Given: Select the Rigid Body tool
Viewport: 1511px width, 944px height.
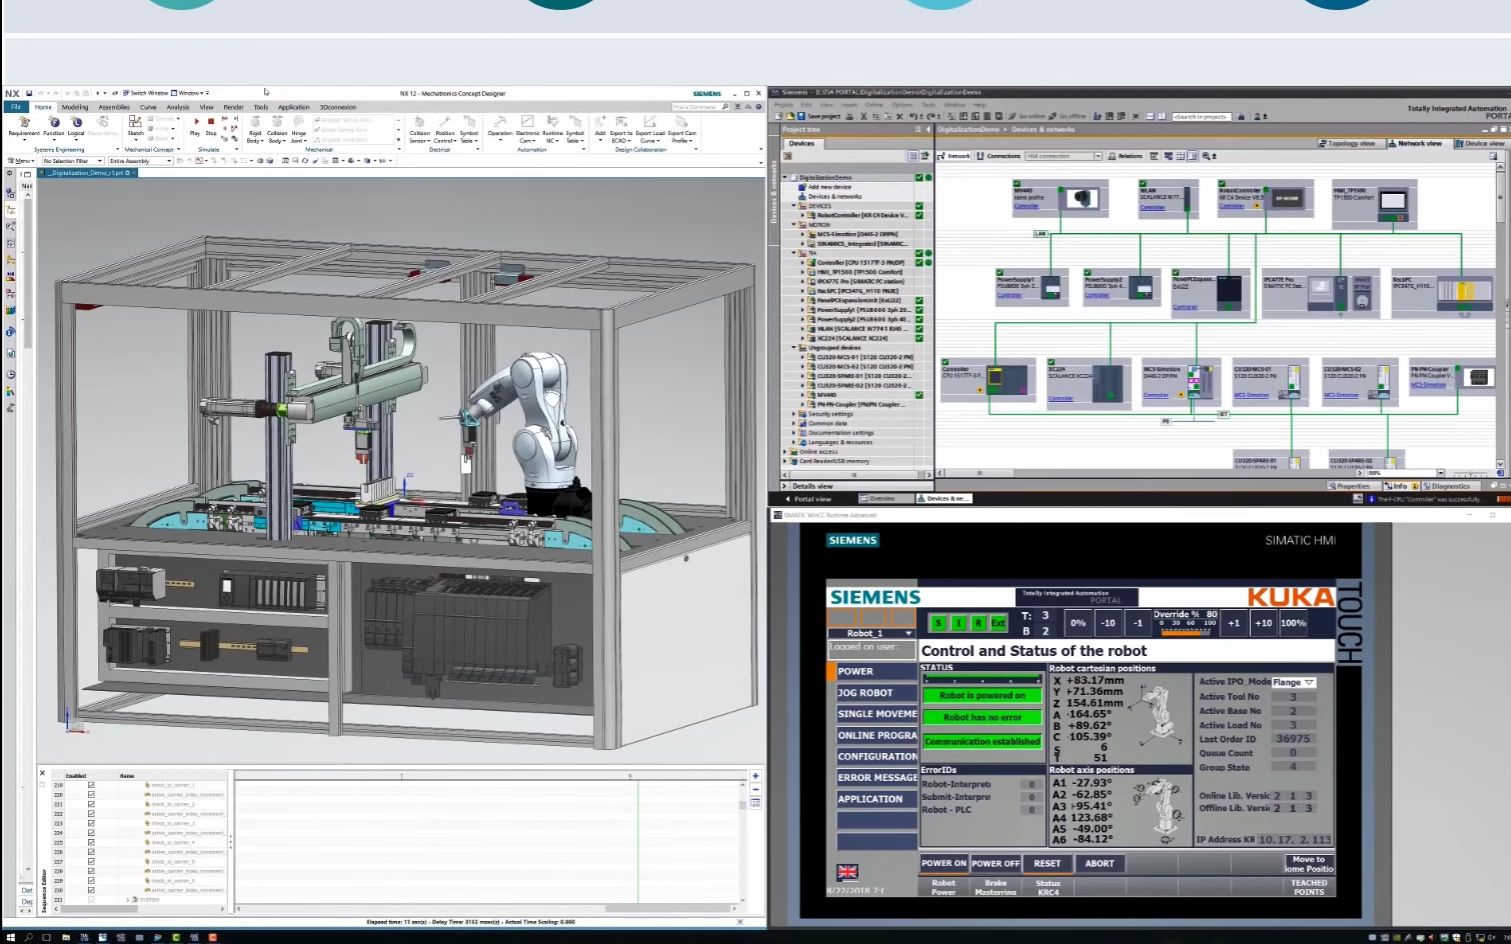Looking at the screenshot, I should coord(255,124).
